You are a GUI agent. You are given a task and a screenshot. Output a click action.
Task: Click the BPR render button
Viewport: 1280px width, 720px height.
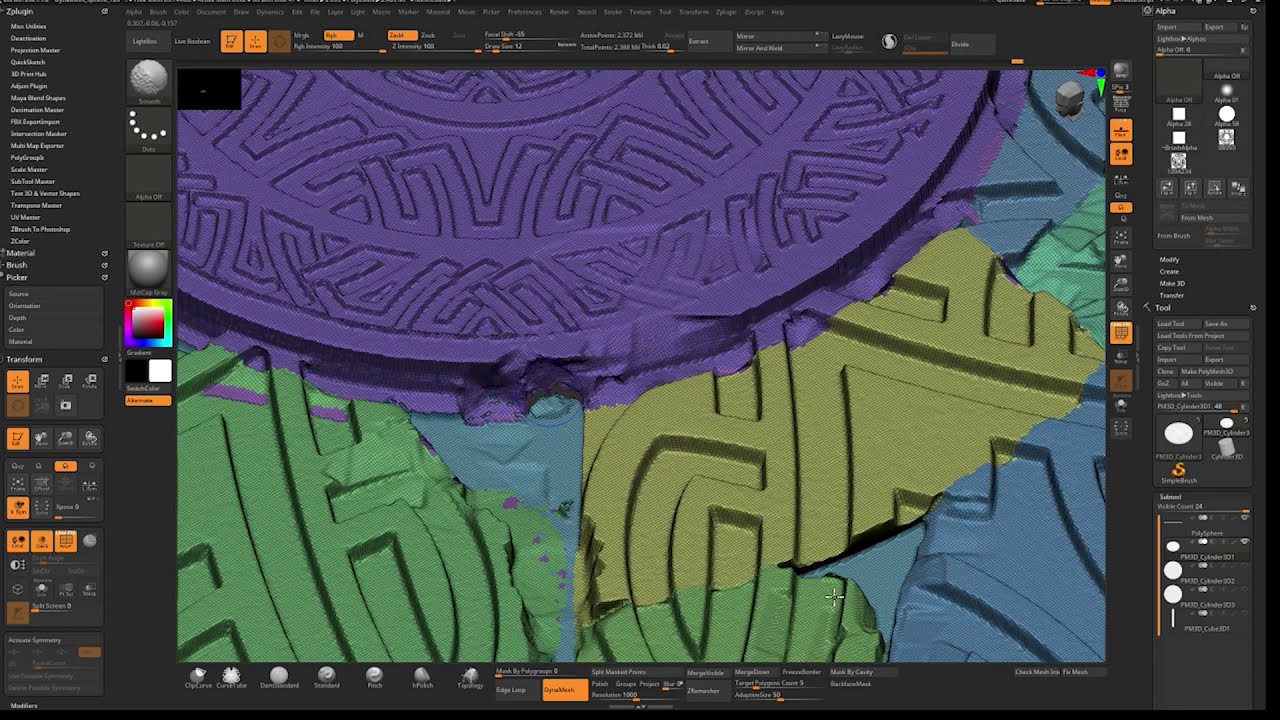click(x=1121, y=70)
